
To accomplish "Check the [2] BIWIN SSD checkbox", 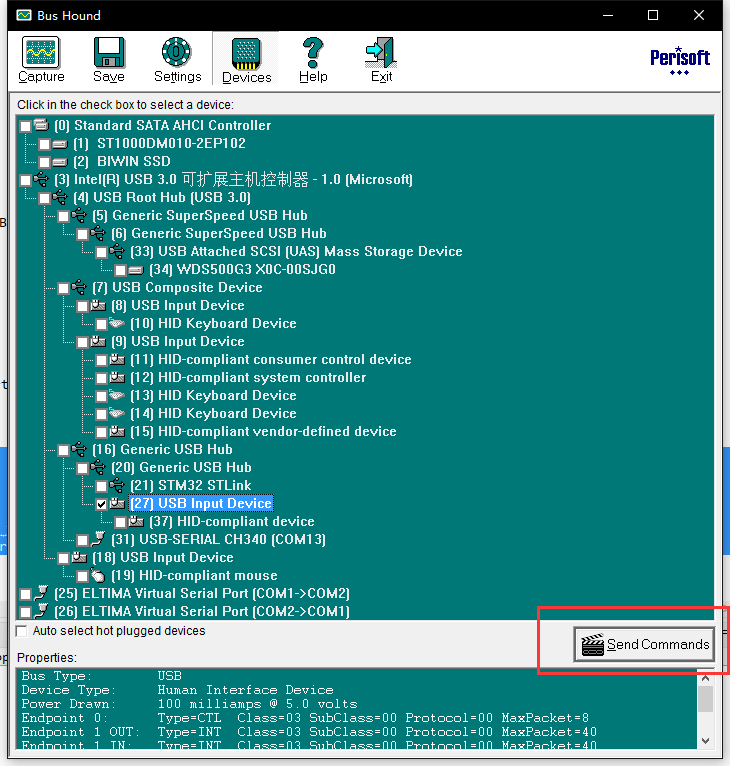I will pyautogui.click(x=44, y=162).
